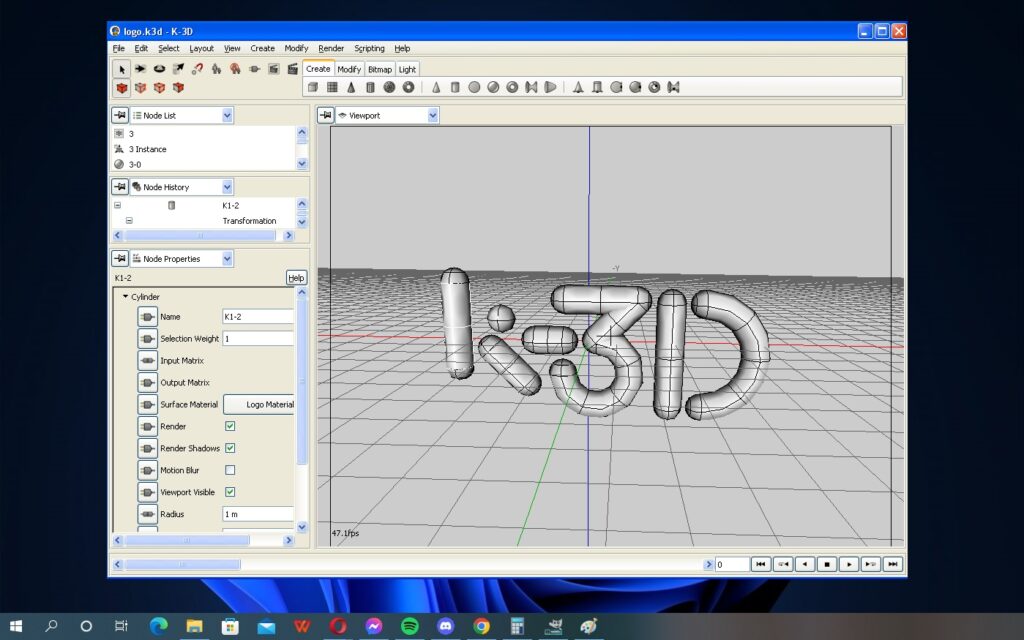
Task: Click the frame number field showing 0
Action: (x=732, y=564)
